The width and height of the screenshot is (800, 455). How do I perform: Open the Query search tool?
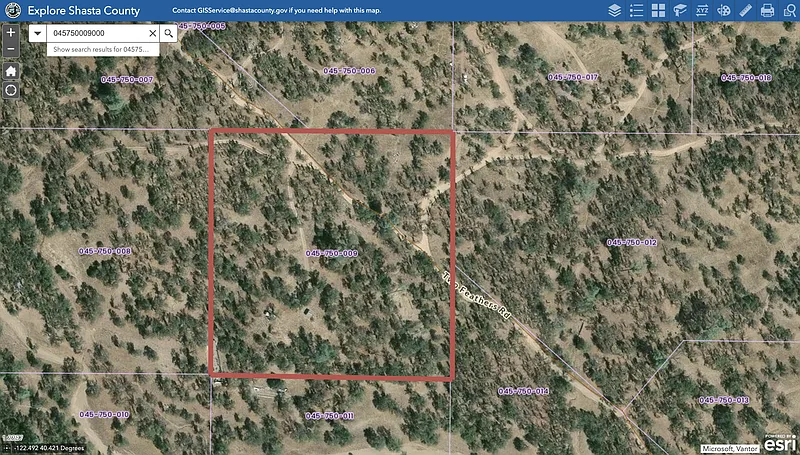pyautogui.click(x=788, y=10)
